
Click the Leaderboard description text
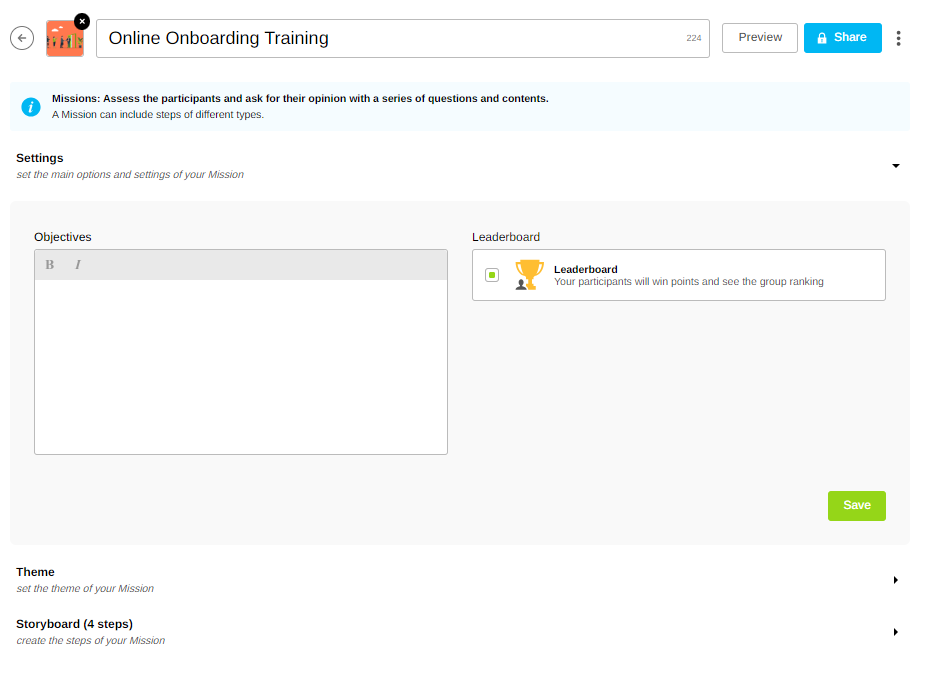(x=688, y=282)
